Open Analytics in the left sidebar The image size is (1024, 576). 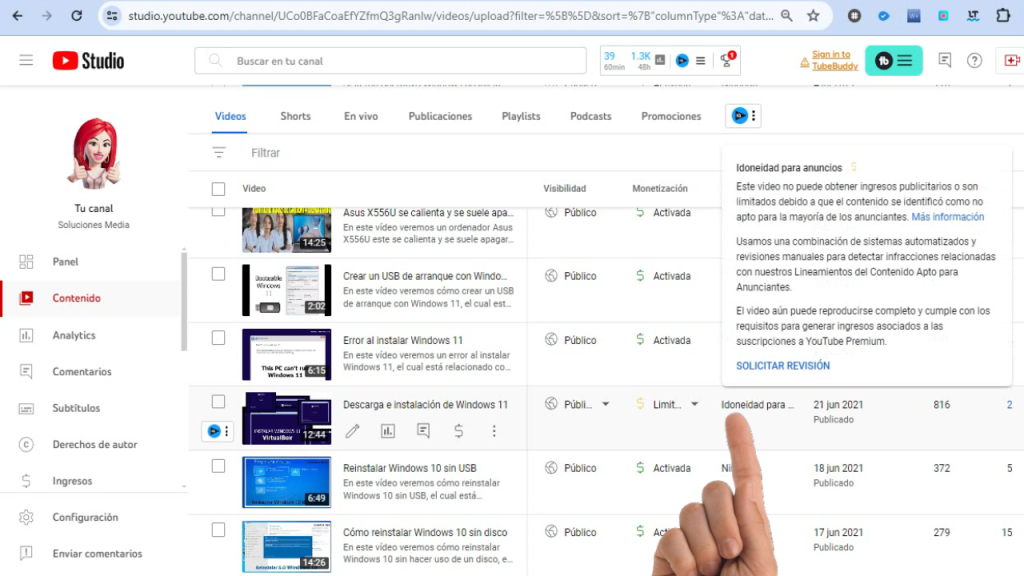(x=74, y=335)
